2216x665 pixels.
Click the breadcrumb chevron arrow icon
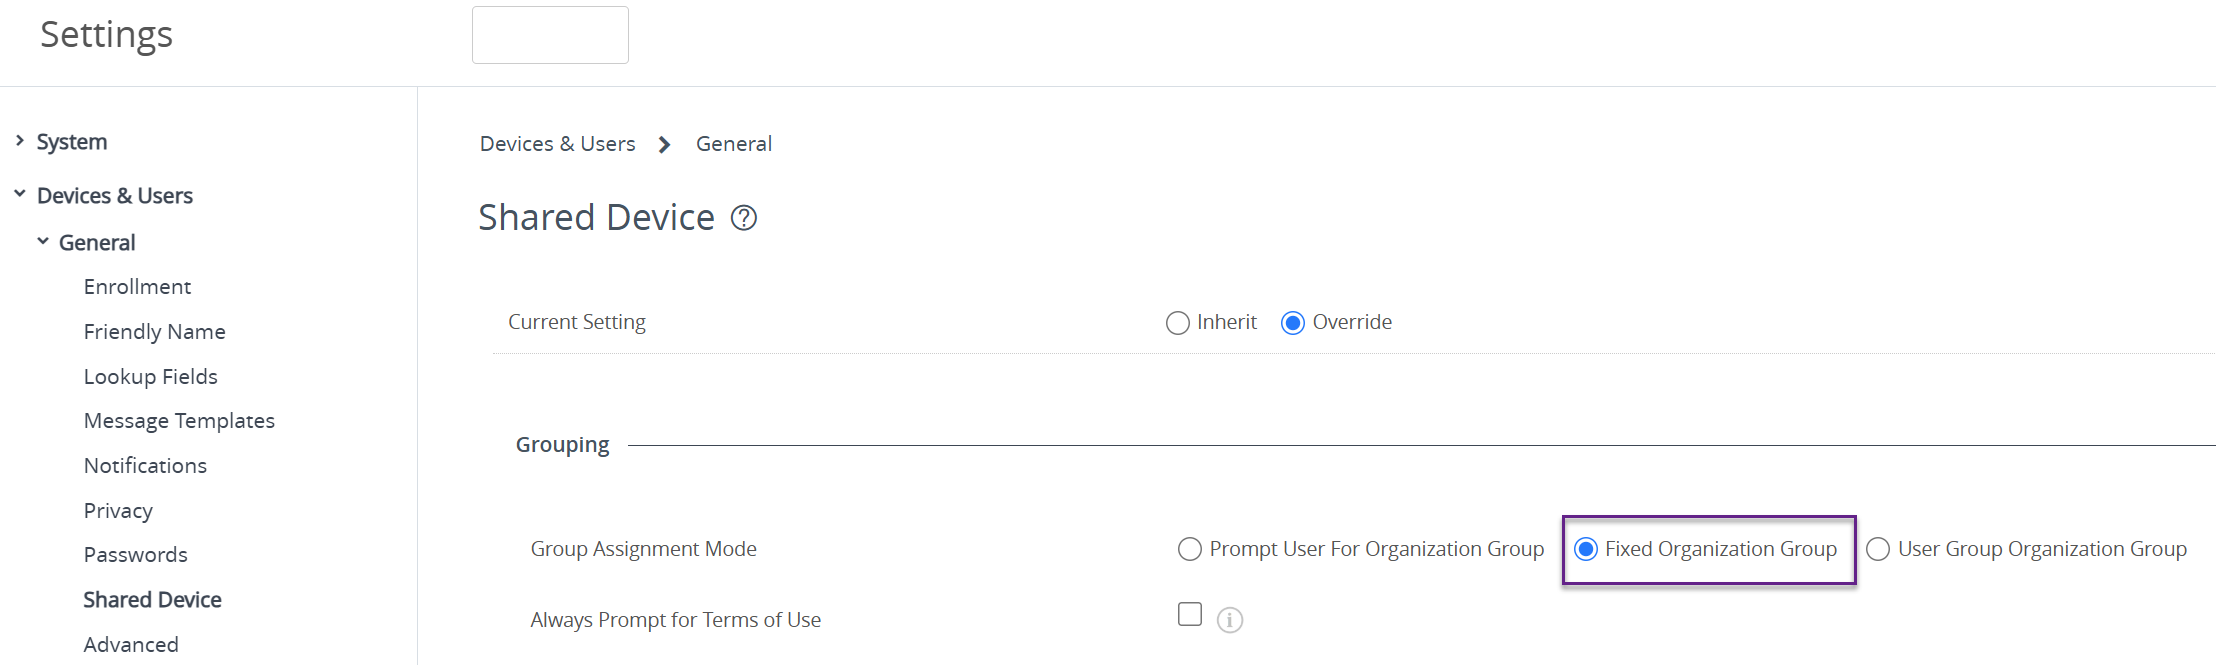665,145
